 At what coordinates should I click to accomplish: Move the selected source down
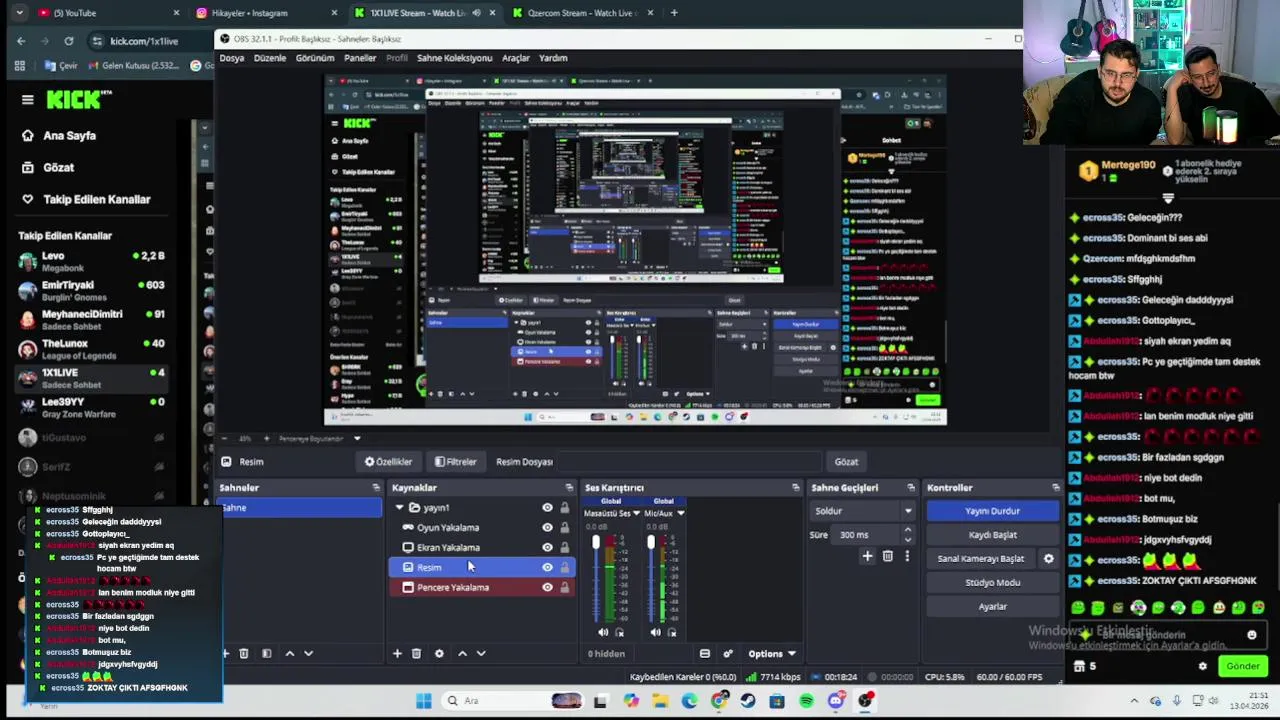point(481,654)
